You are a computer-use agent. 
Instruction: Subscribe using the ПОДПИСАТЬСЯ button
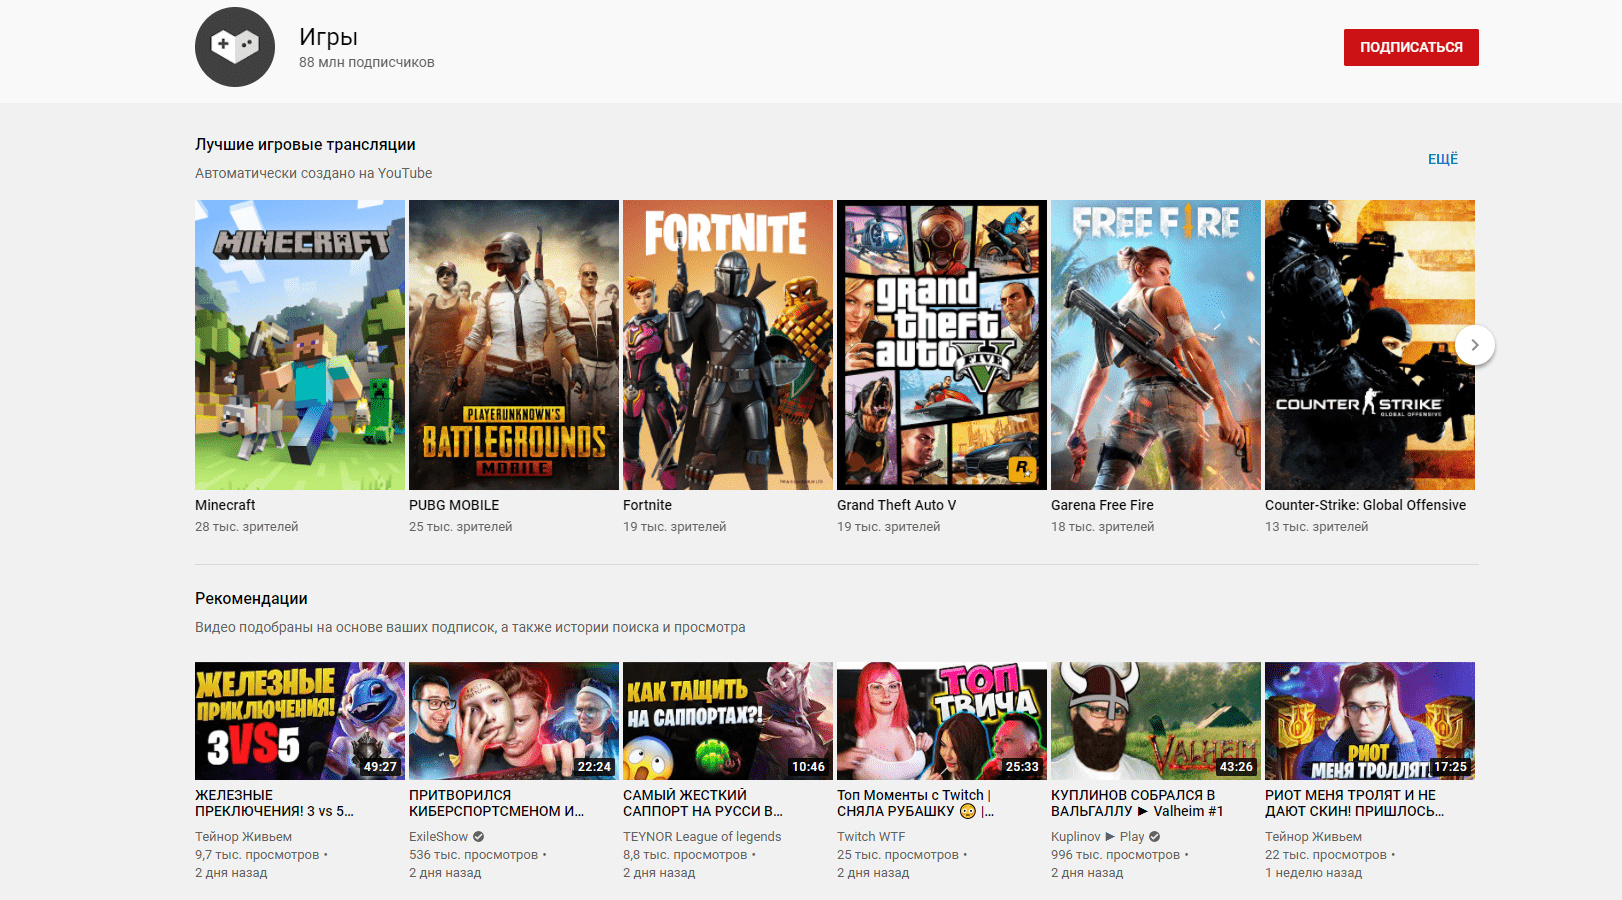tap(1410, 47)
